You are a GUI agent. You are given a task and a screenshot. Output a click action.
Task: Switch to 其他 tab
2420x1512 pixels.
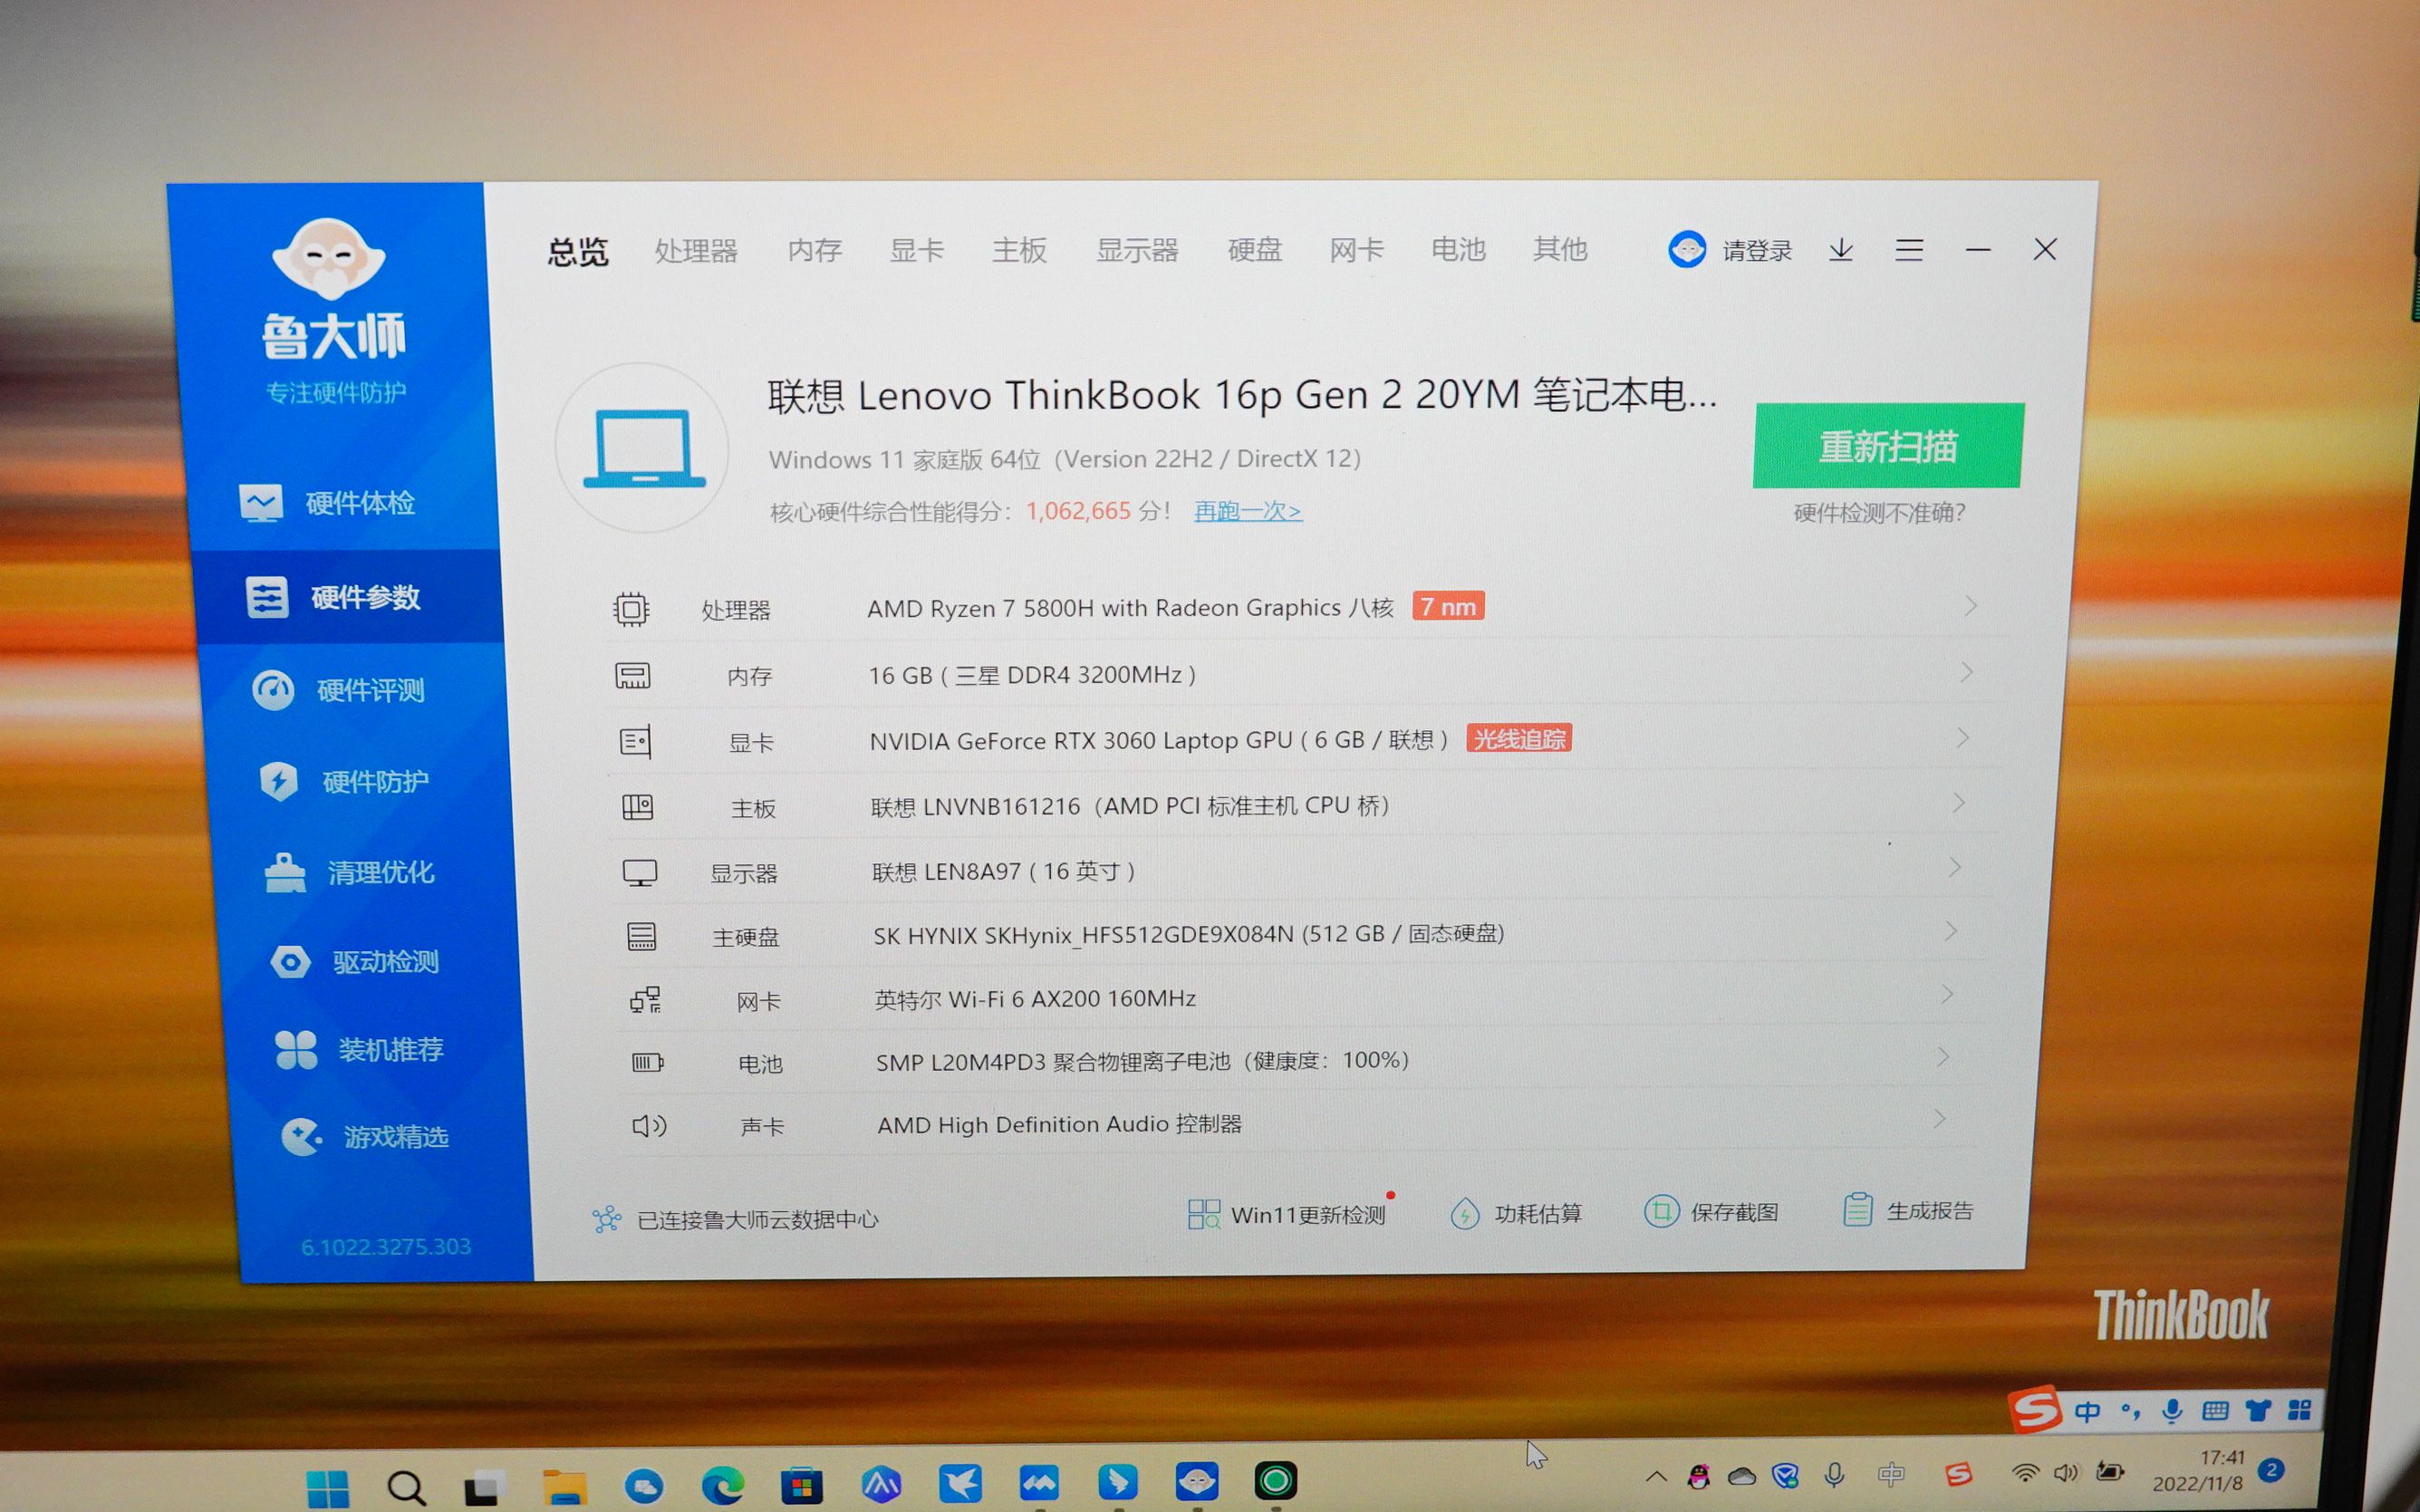click(1561, 249)
